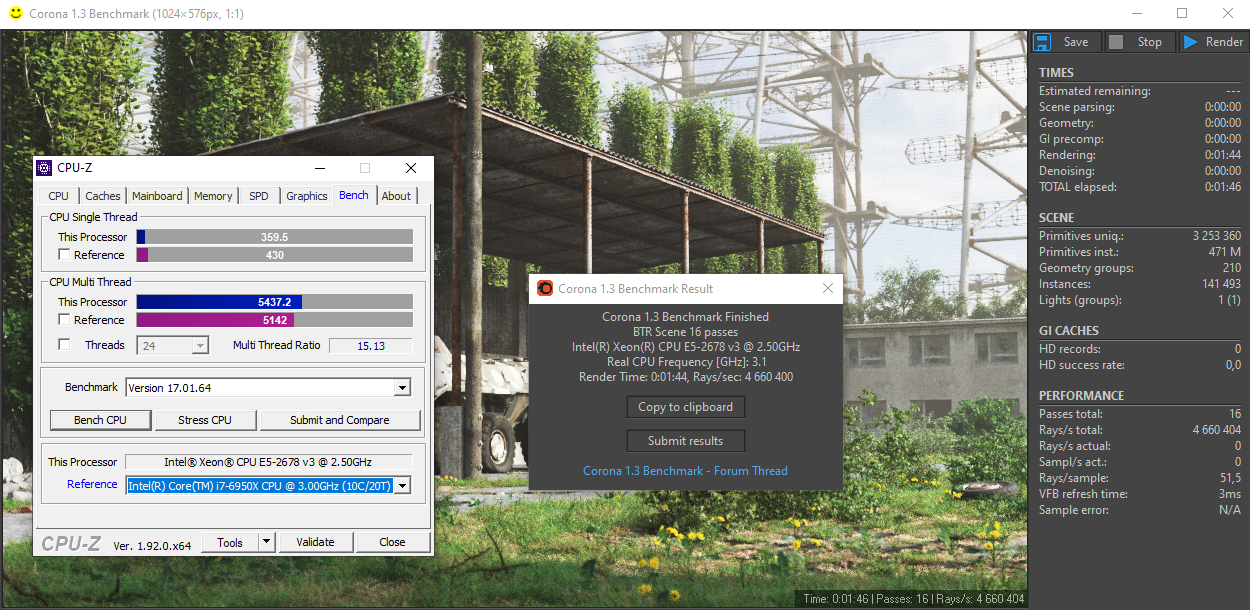Click the Render Time result line
Image resolution: width=1250 pixels, height=610 pixels.
[x=685, y=377]
